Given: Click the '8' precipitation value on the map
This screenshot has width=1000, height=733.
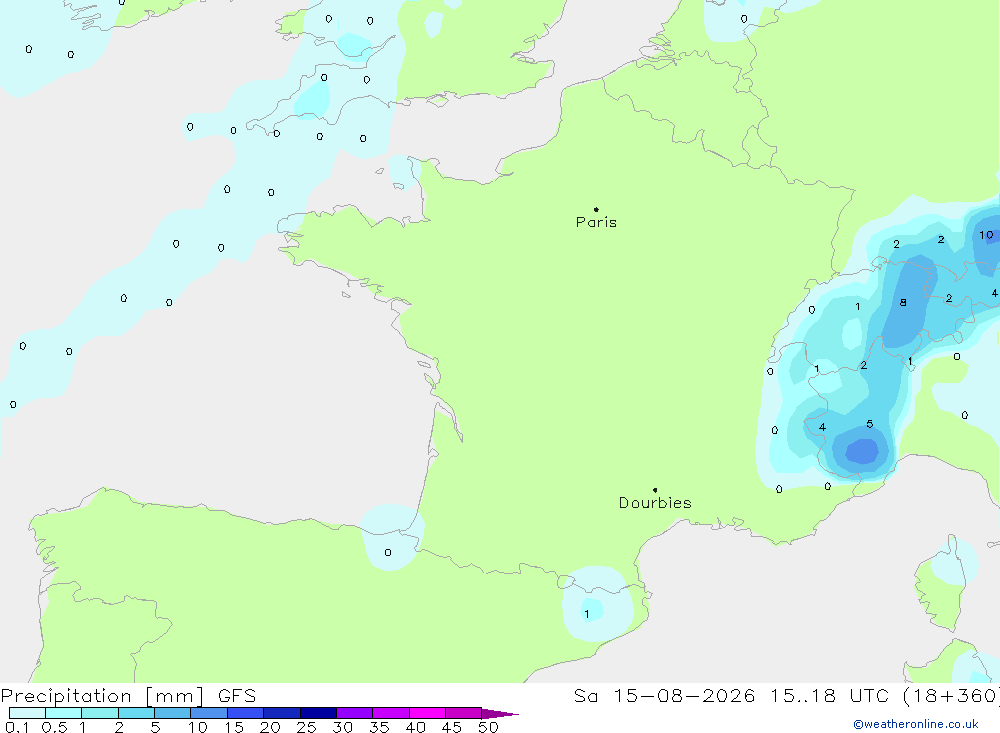Looking at the screenshot, I should coord(902,302).
